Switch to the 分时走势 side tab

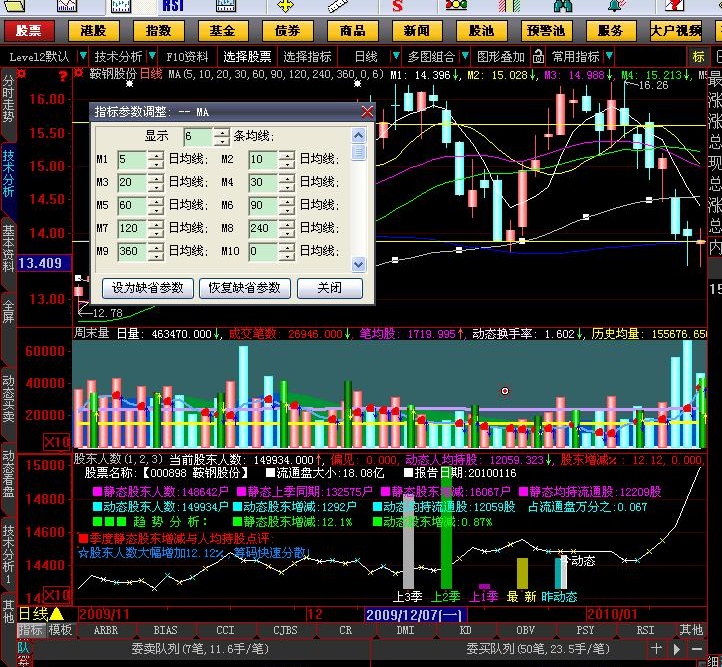point(8,104)
